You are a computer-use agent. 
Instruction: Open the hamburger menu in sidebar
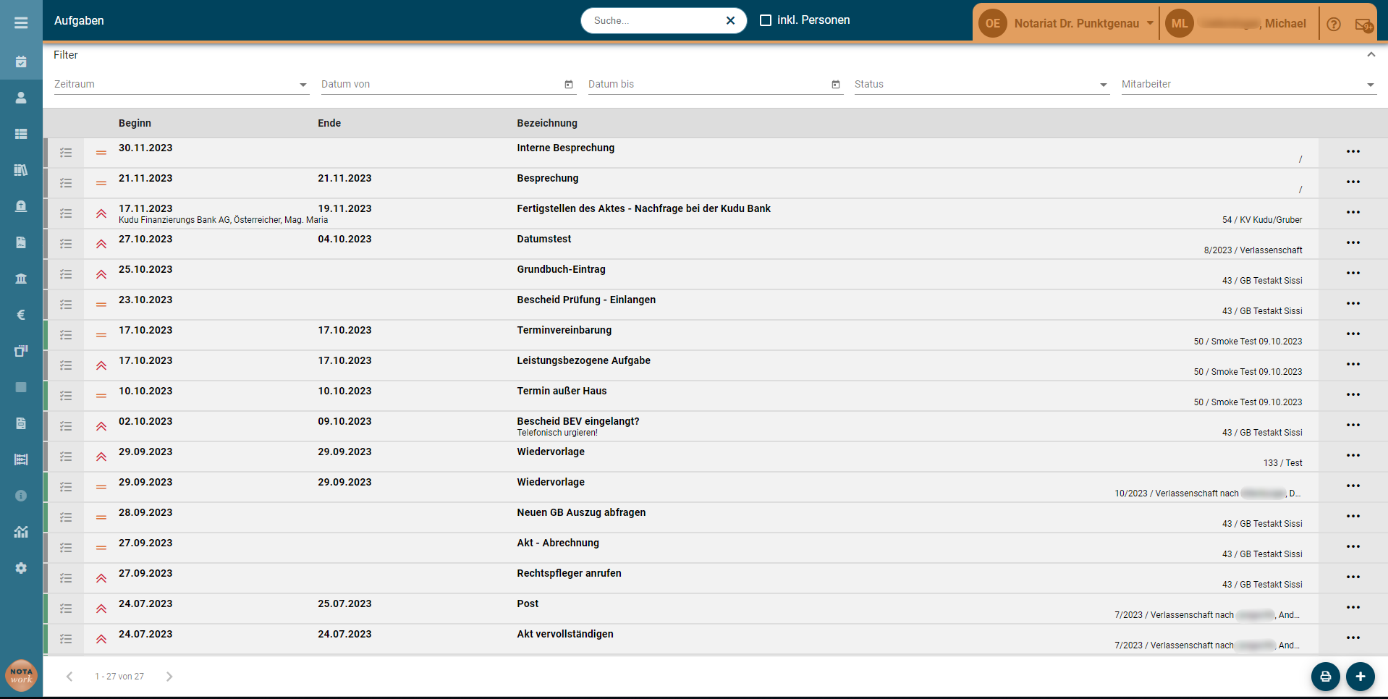coord(21,21)
